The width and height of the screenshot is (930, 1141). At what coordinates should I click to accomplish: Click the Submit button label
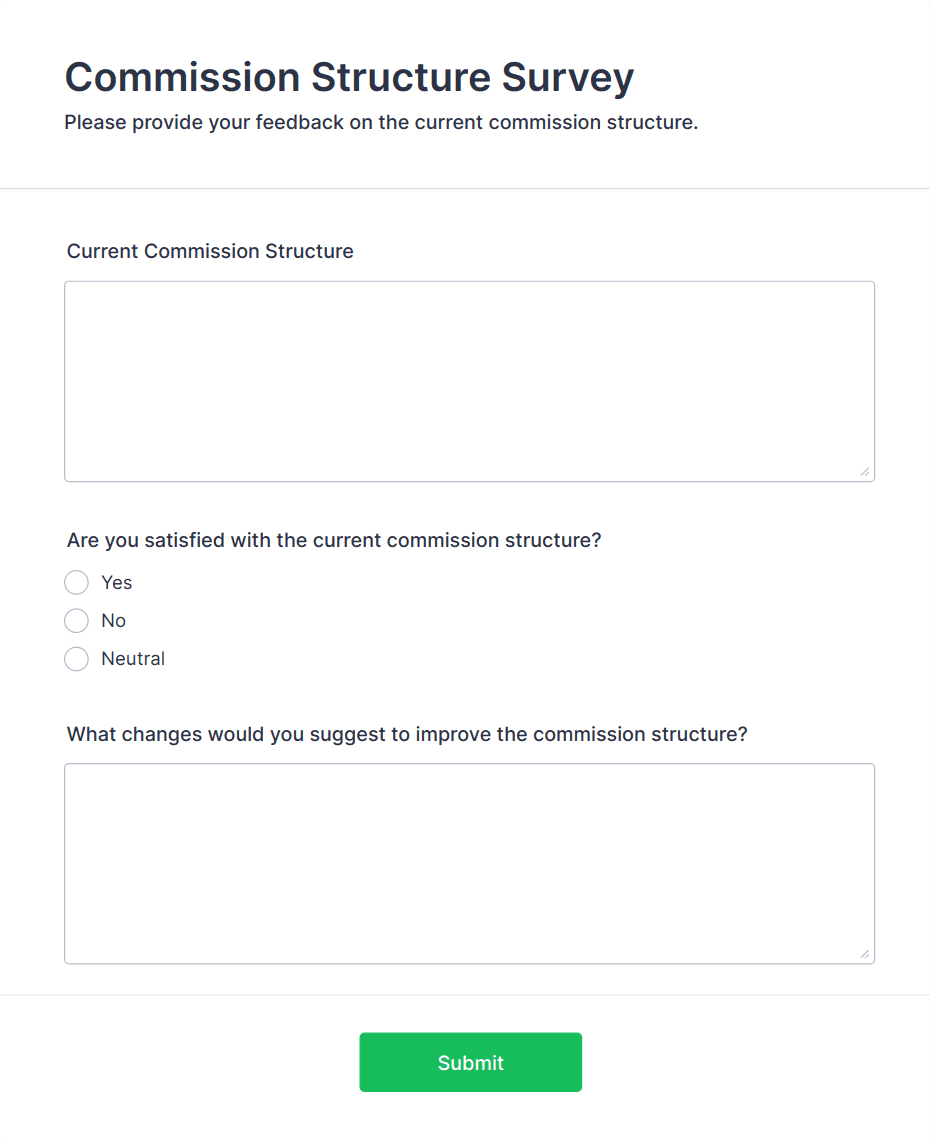[470, 1062]
